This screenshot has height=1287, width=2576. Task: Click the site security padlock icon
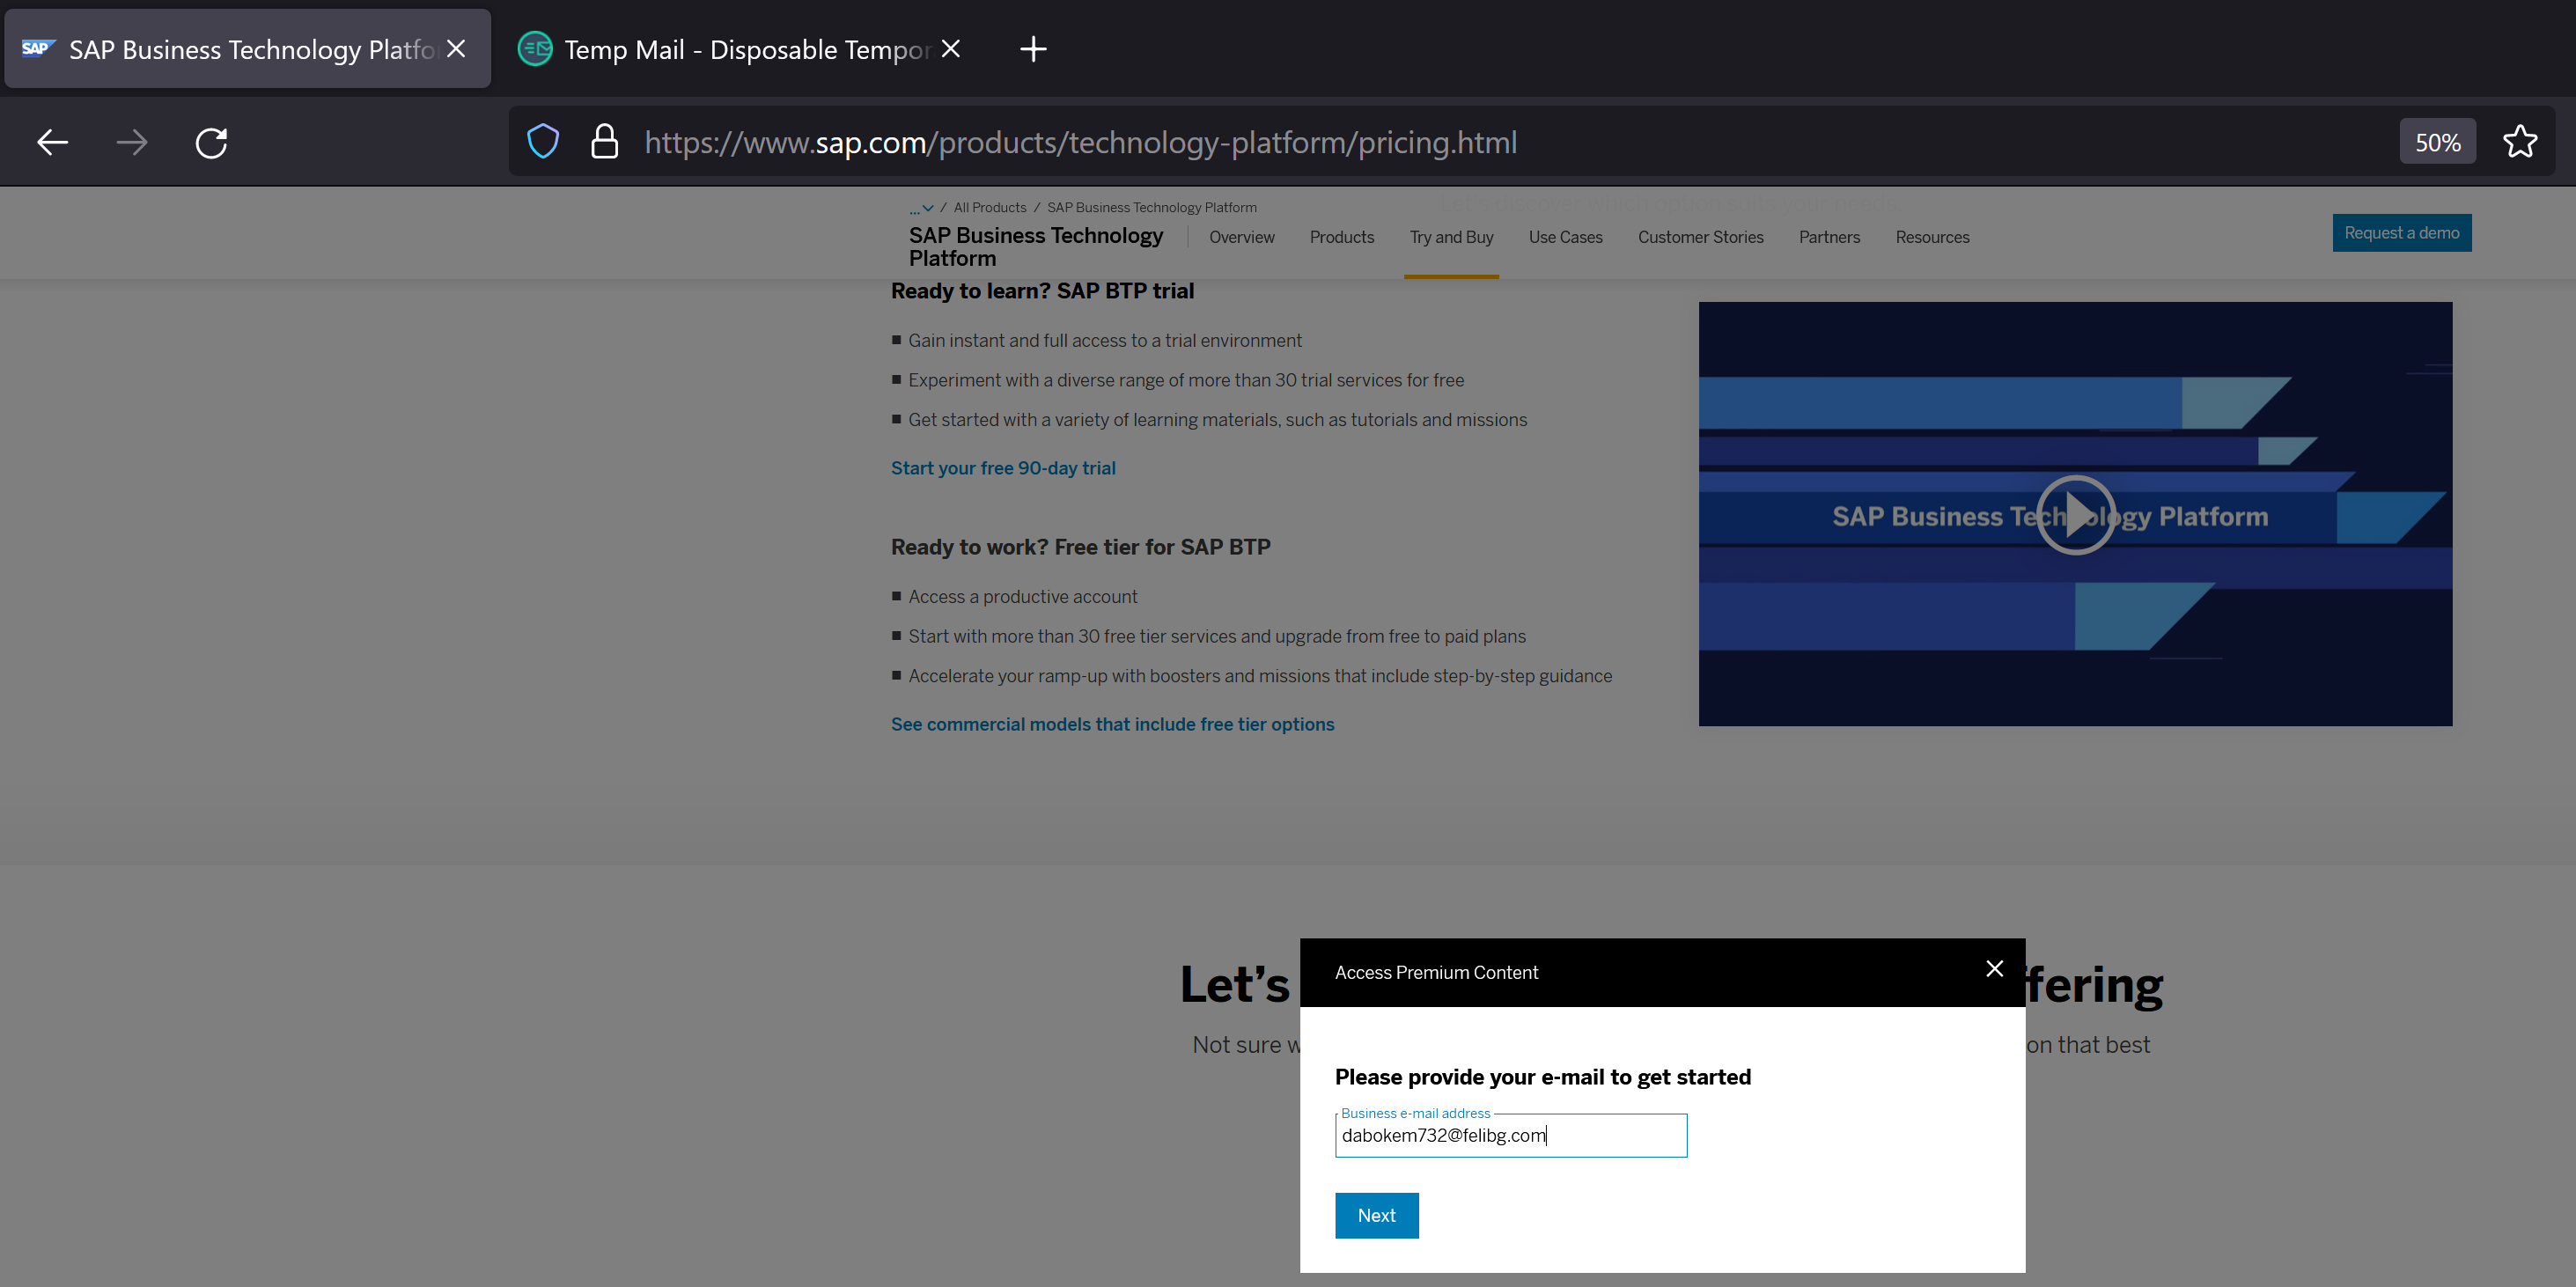coord(604,142)
